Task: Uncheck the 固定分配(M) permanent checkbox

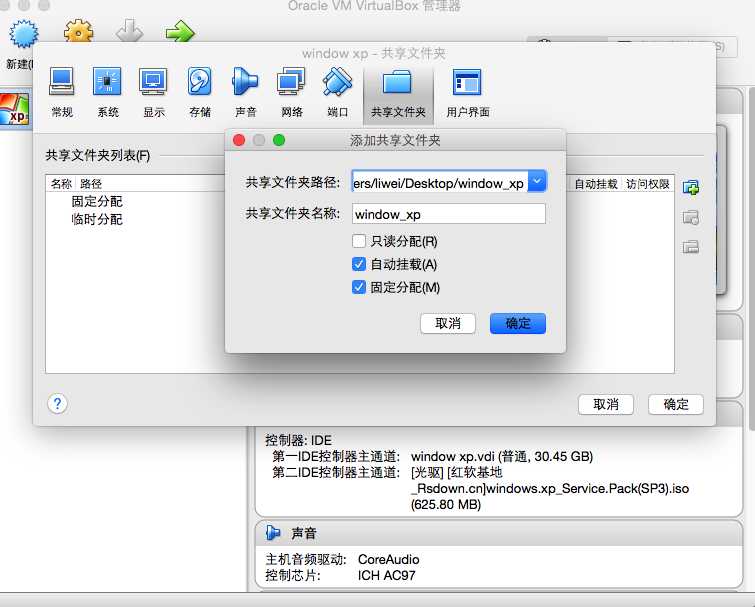Action: point(359,287)
